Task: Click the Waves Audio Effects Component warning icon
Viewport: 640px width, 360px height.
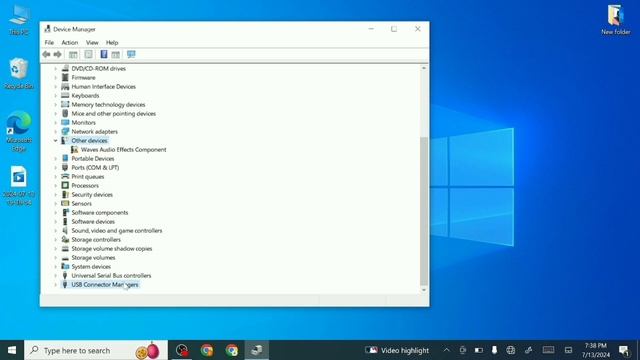Action: 74,149
